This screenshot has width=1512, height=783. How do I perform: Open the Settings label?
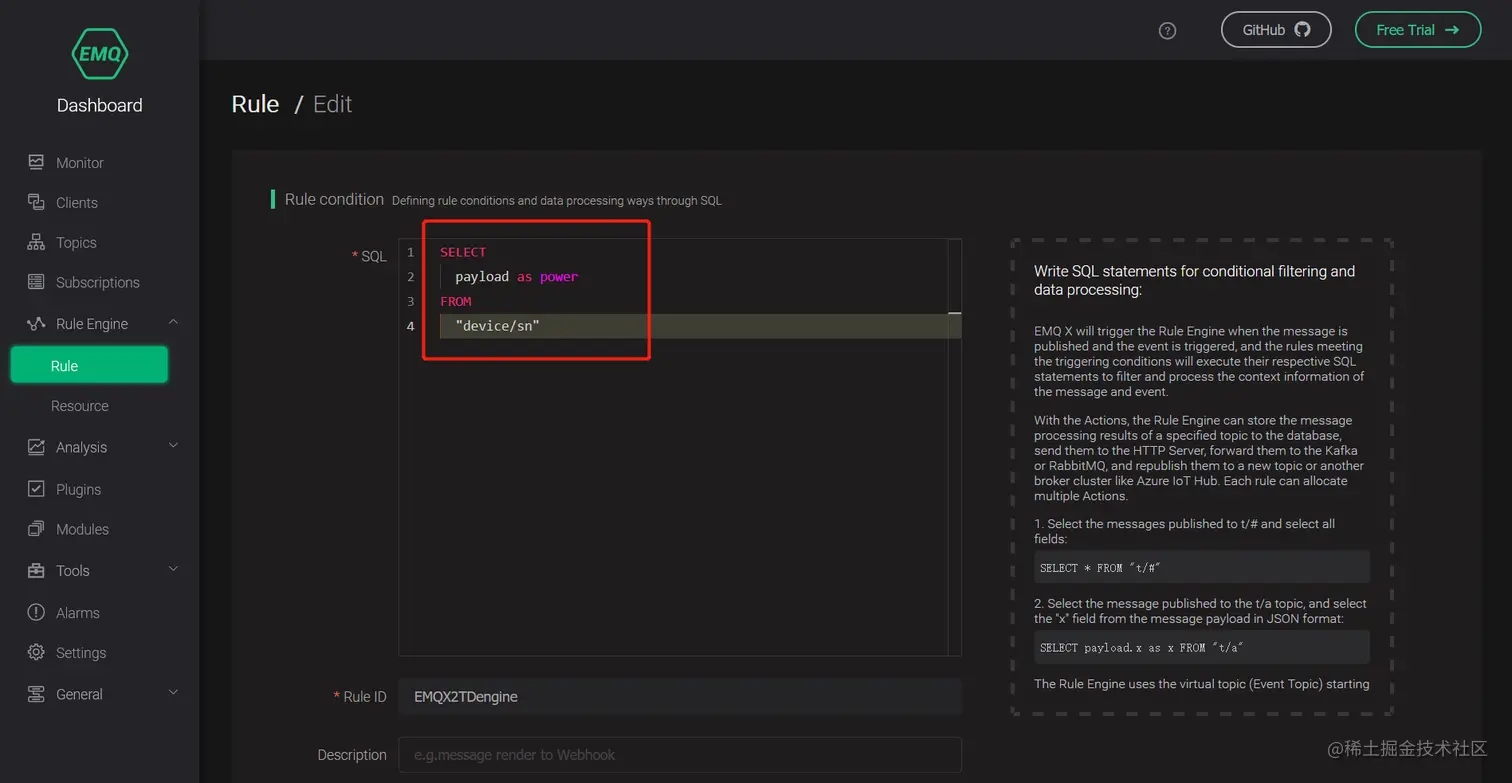81,653
